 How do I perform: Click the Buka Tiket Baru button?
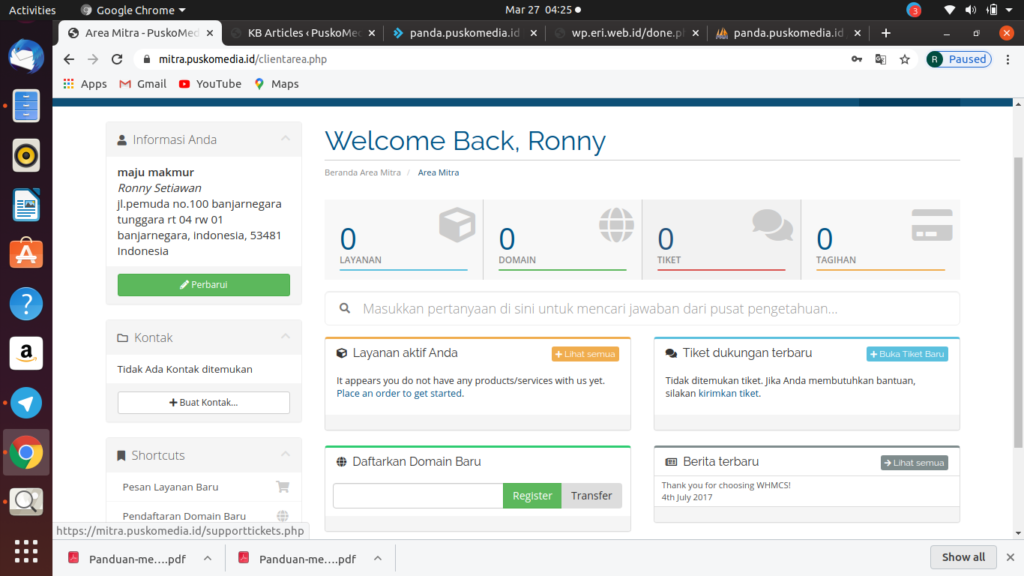907,354
